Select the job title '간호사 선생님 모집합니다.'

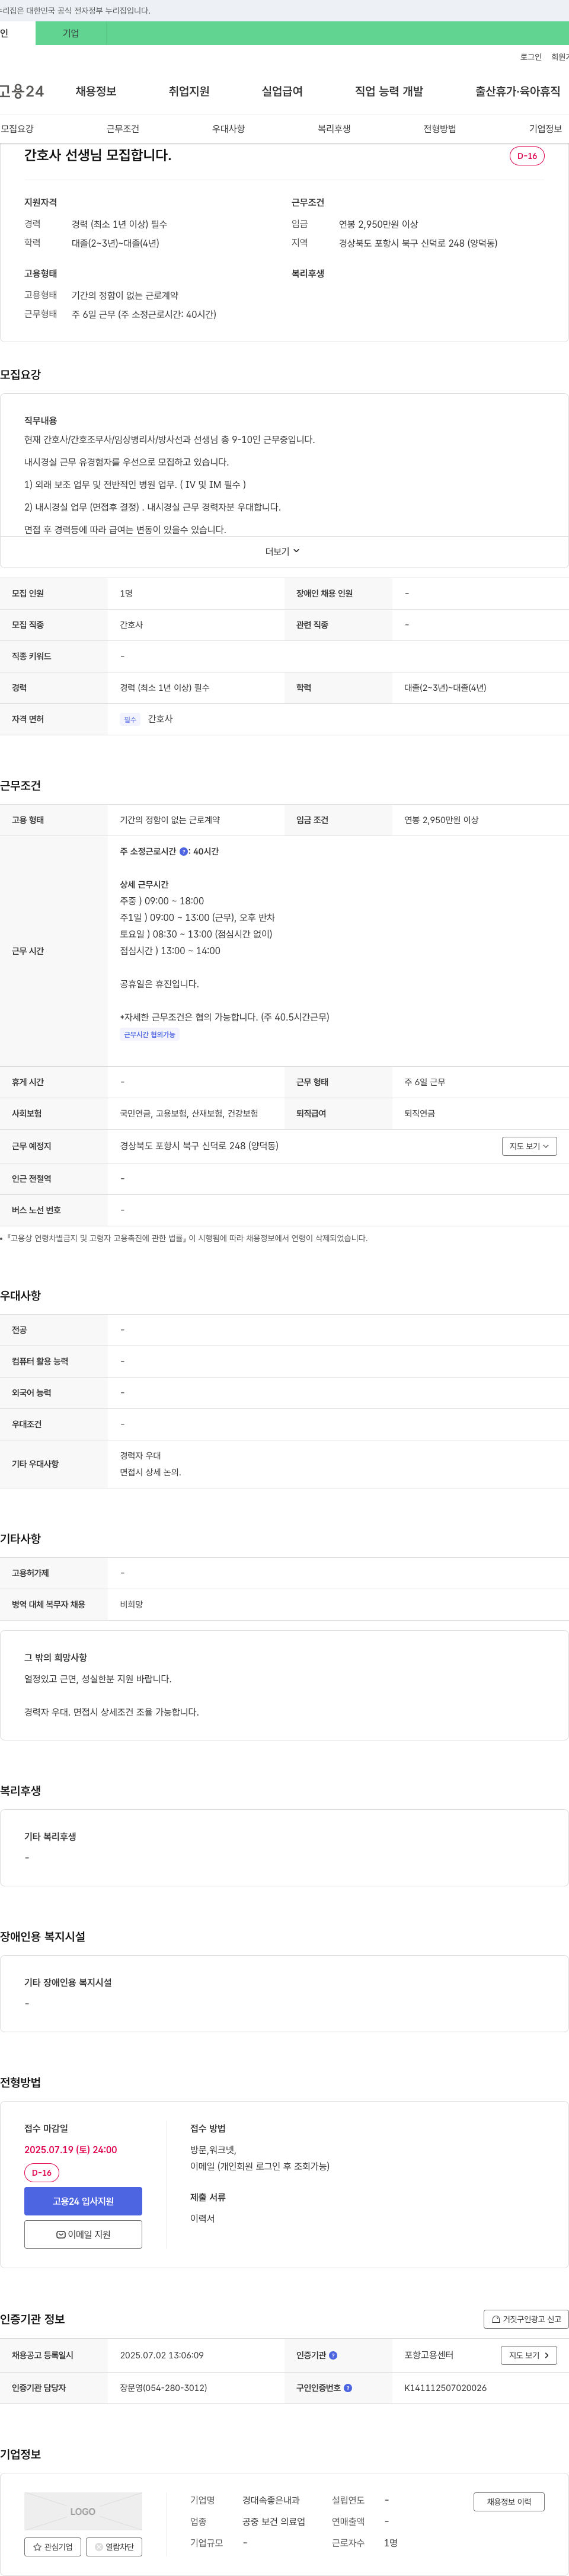tap(98, 155)
